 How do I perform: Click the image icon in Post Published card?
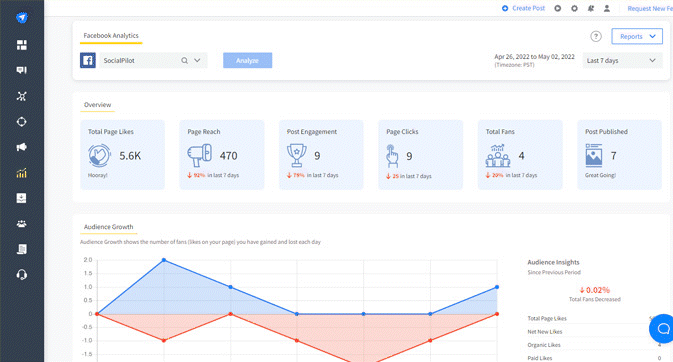(x=594, y=155)
